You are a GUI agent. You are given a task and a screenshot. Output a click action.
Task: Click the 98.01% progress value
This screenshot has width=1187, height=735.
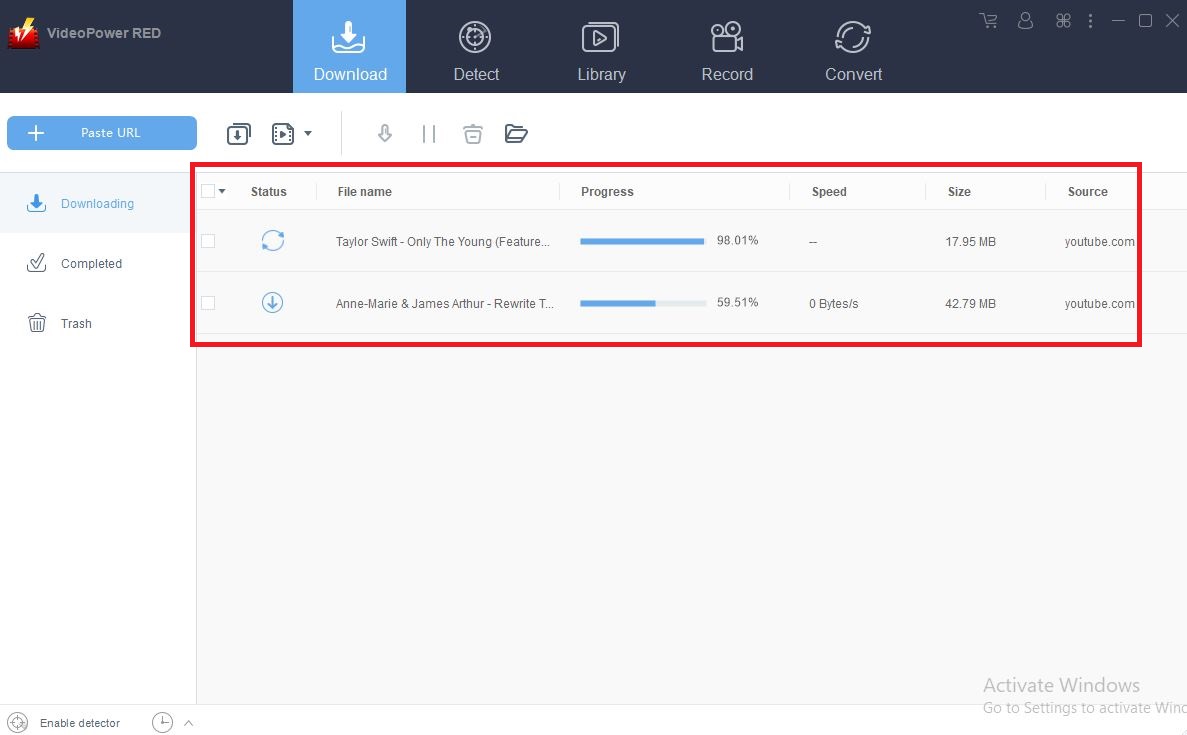point(737,240)
